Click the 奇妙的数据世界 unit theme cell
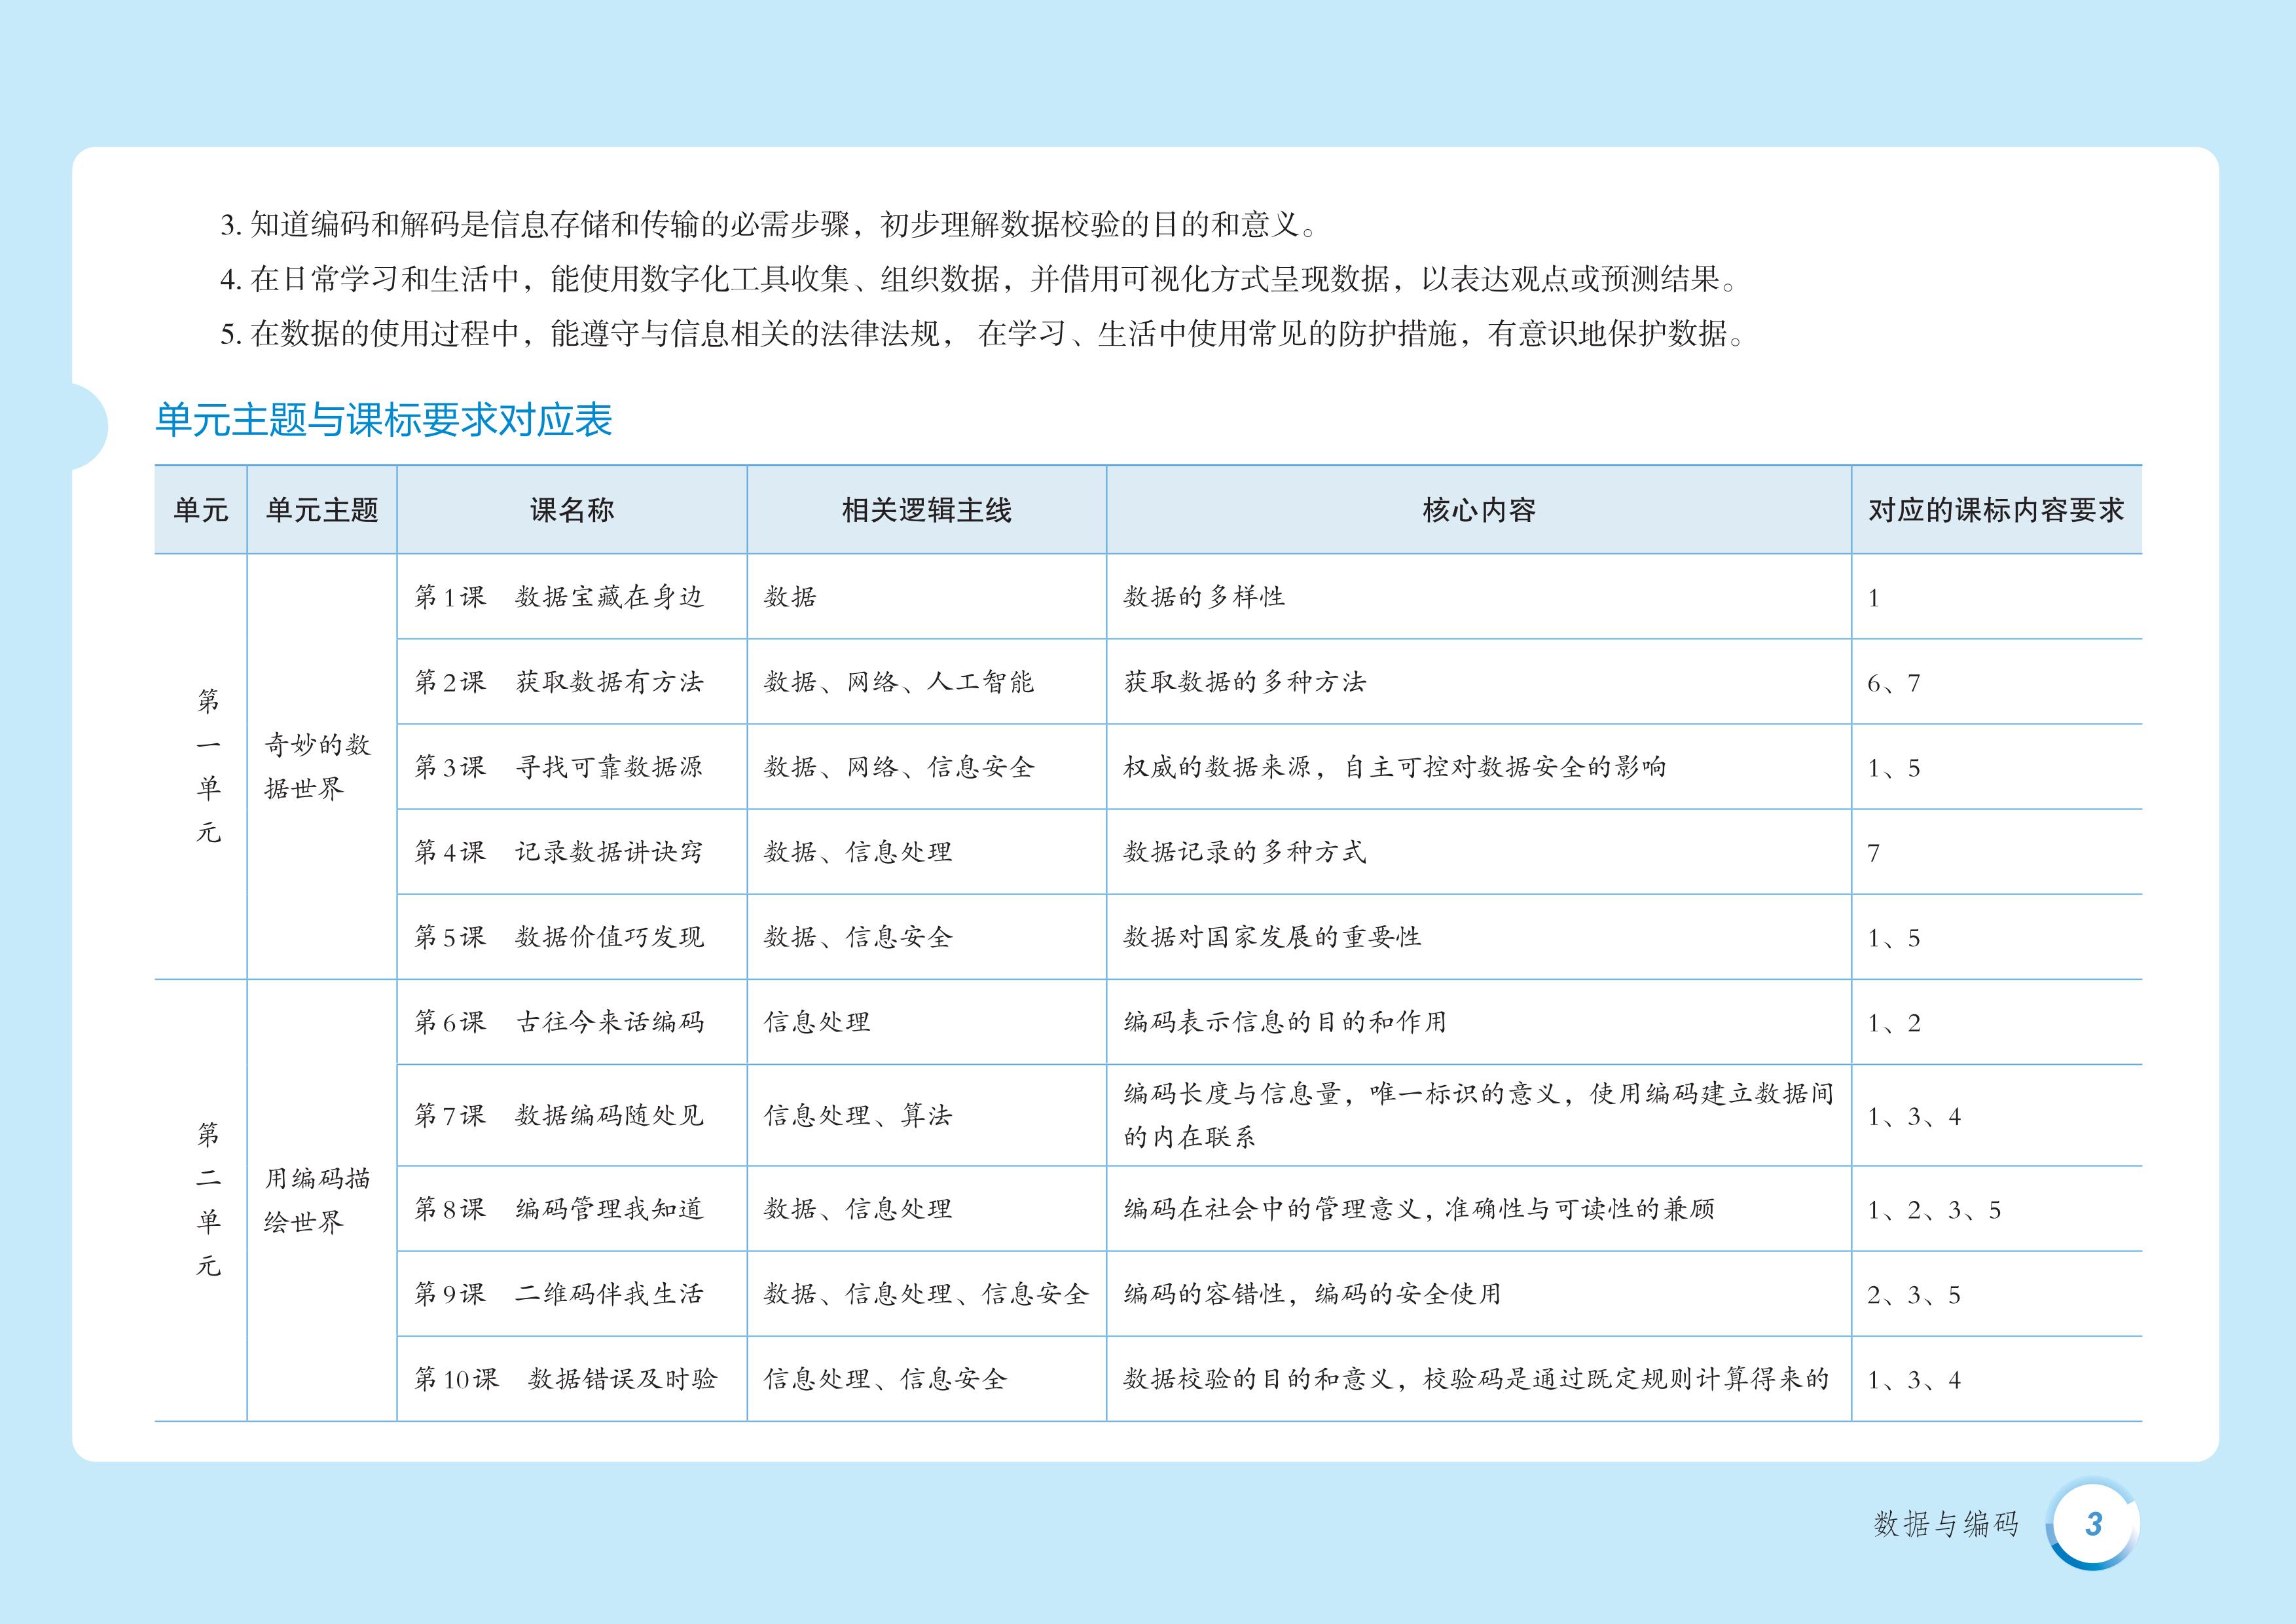This screenshot has height=1624, width=2296. tap(317, 766)
